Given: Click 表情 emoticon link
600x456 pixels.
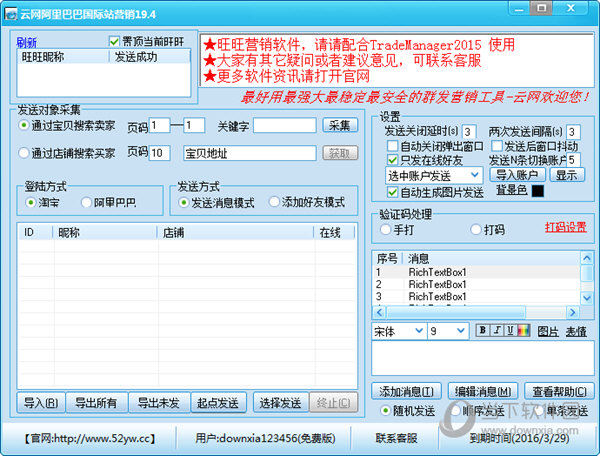Looking at the screenshot, I should (576, 331).
